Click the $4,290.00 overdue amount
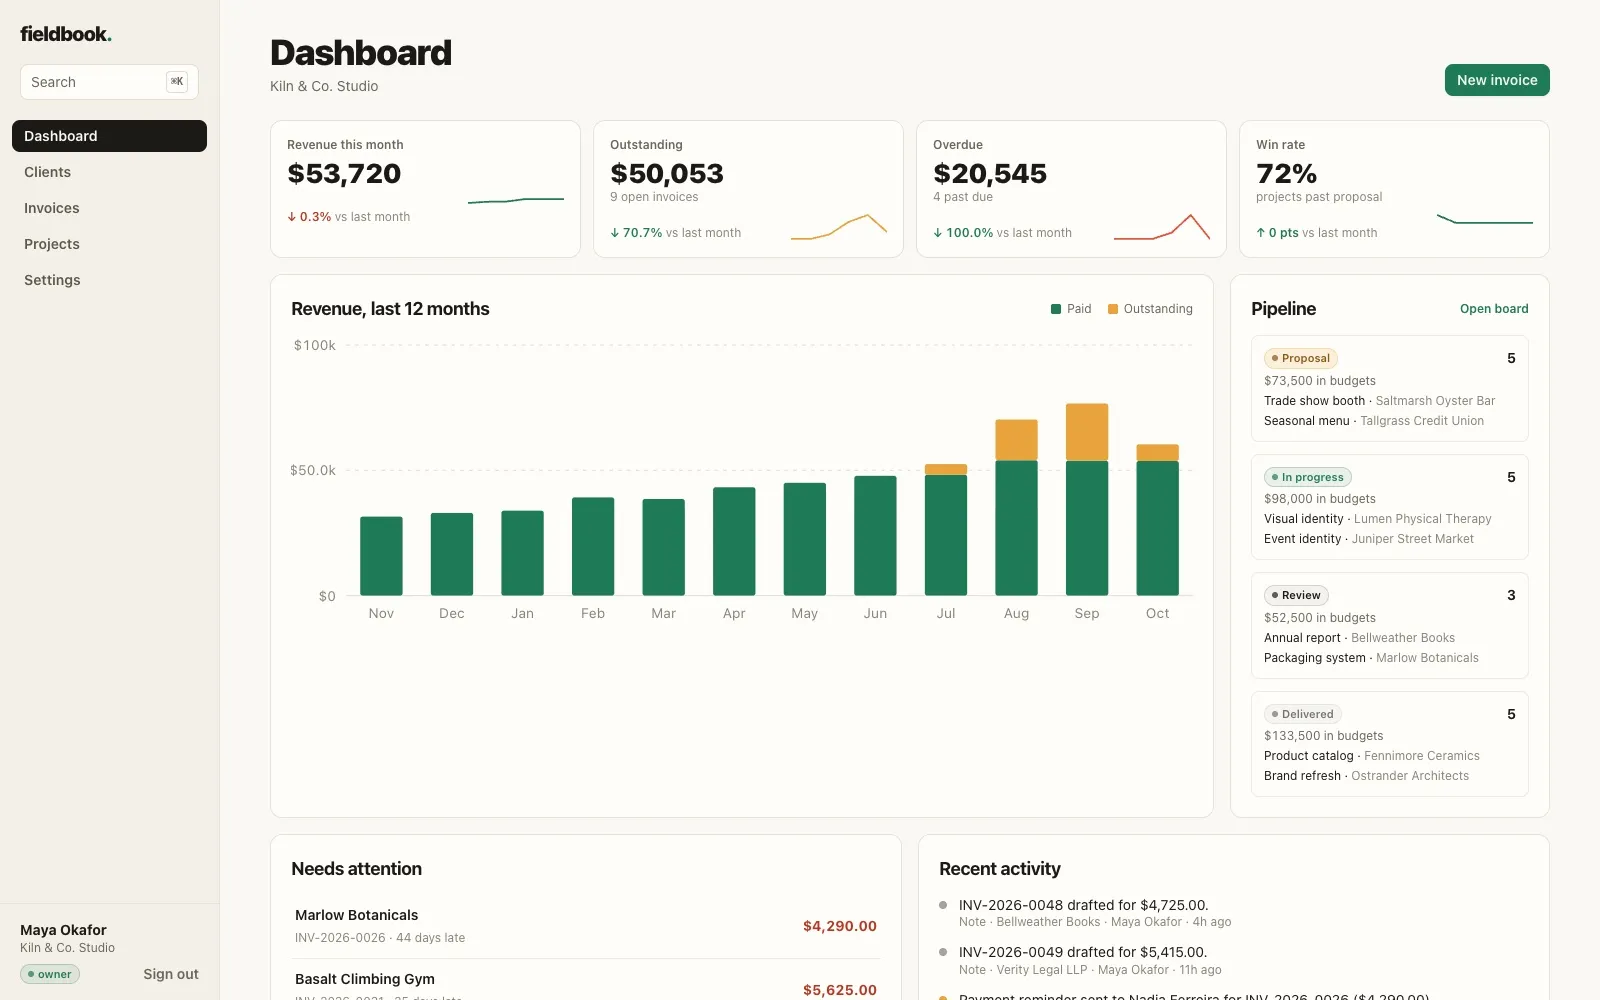1600x1000 pixels. pyautogui.click(x=840, y=926)
